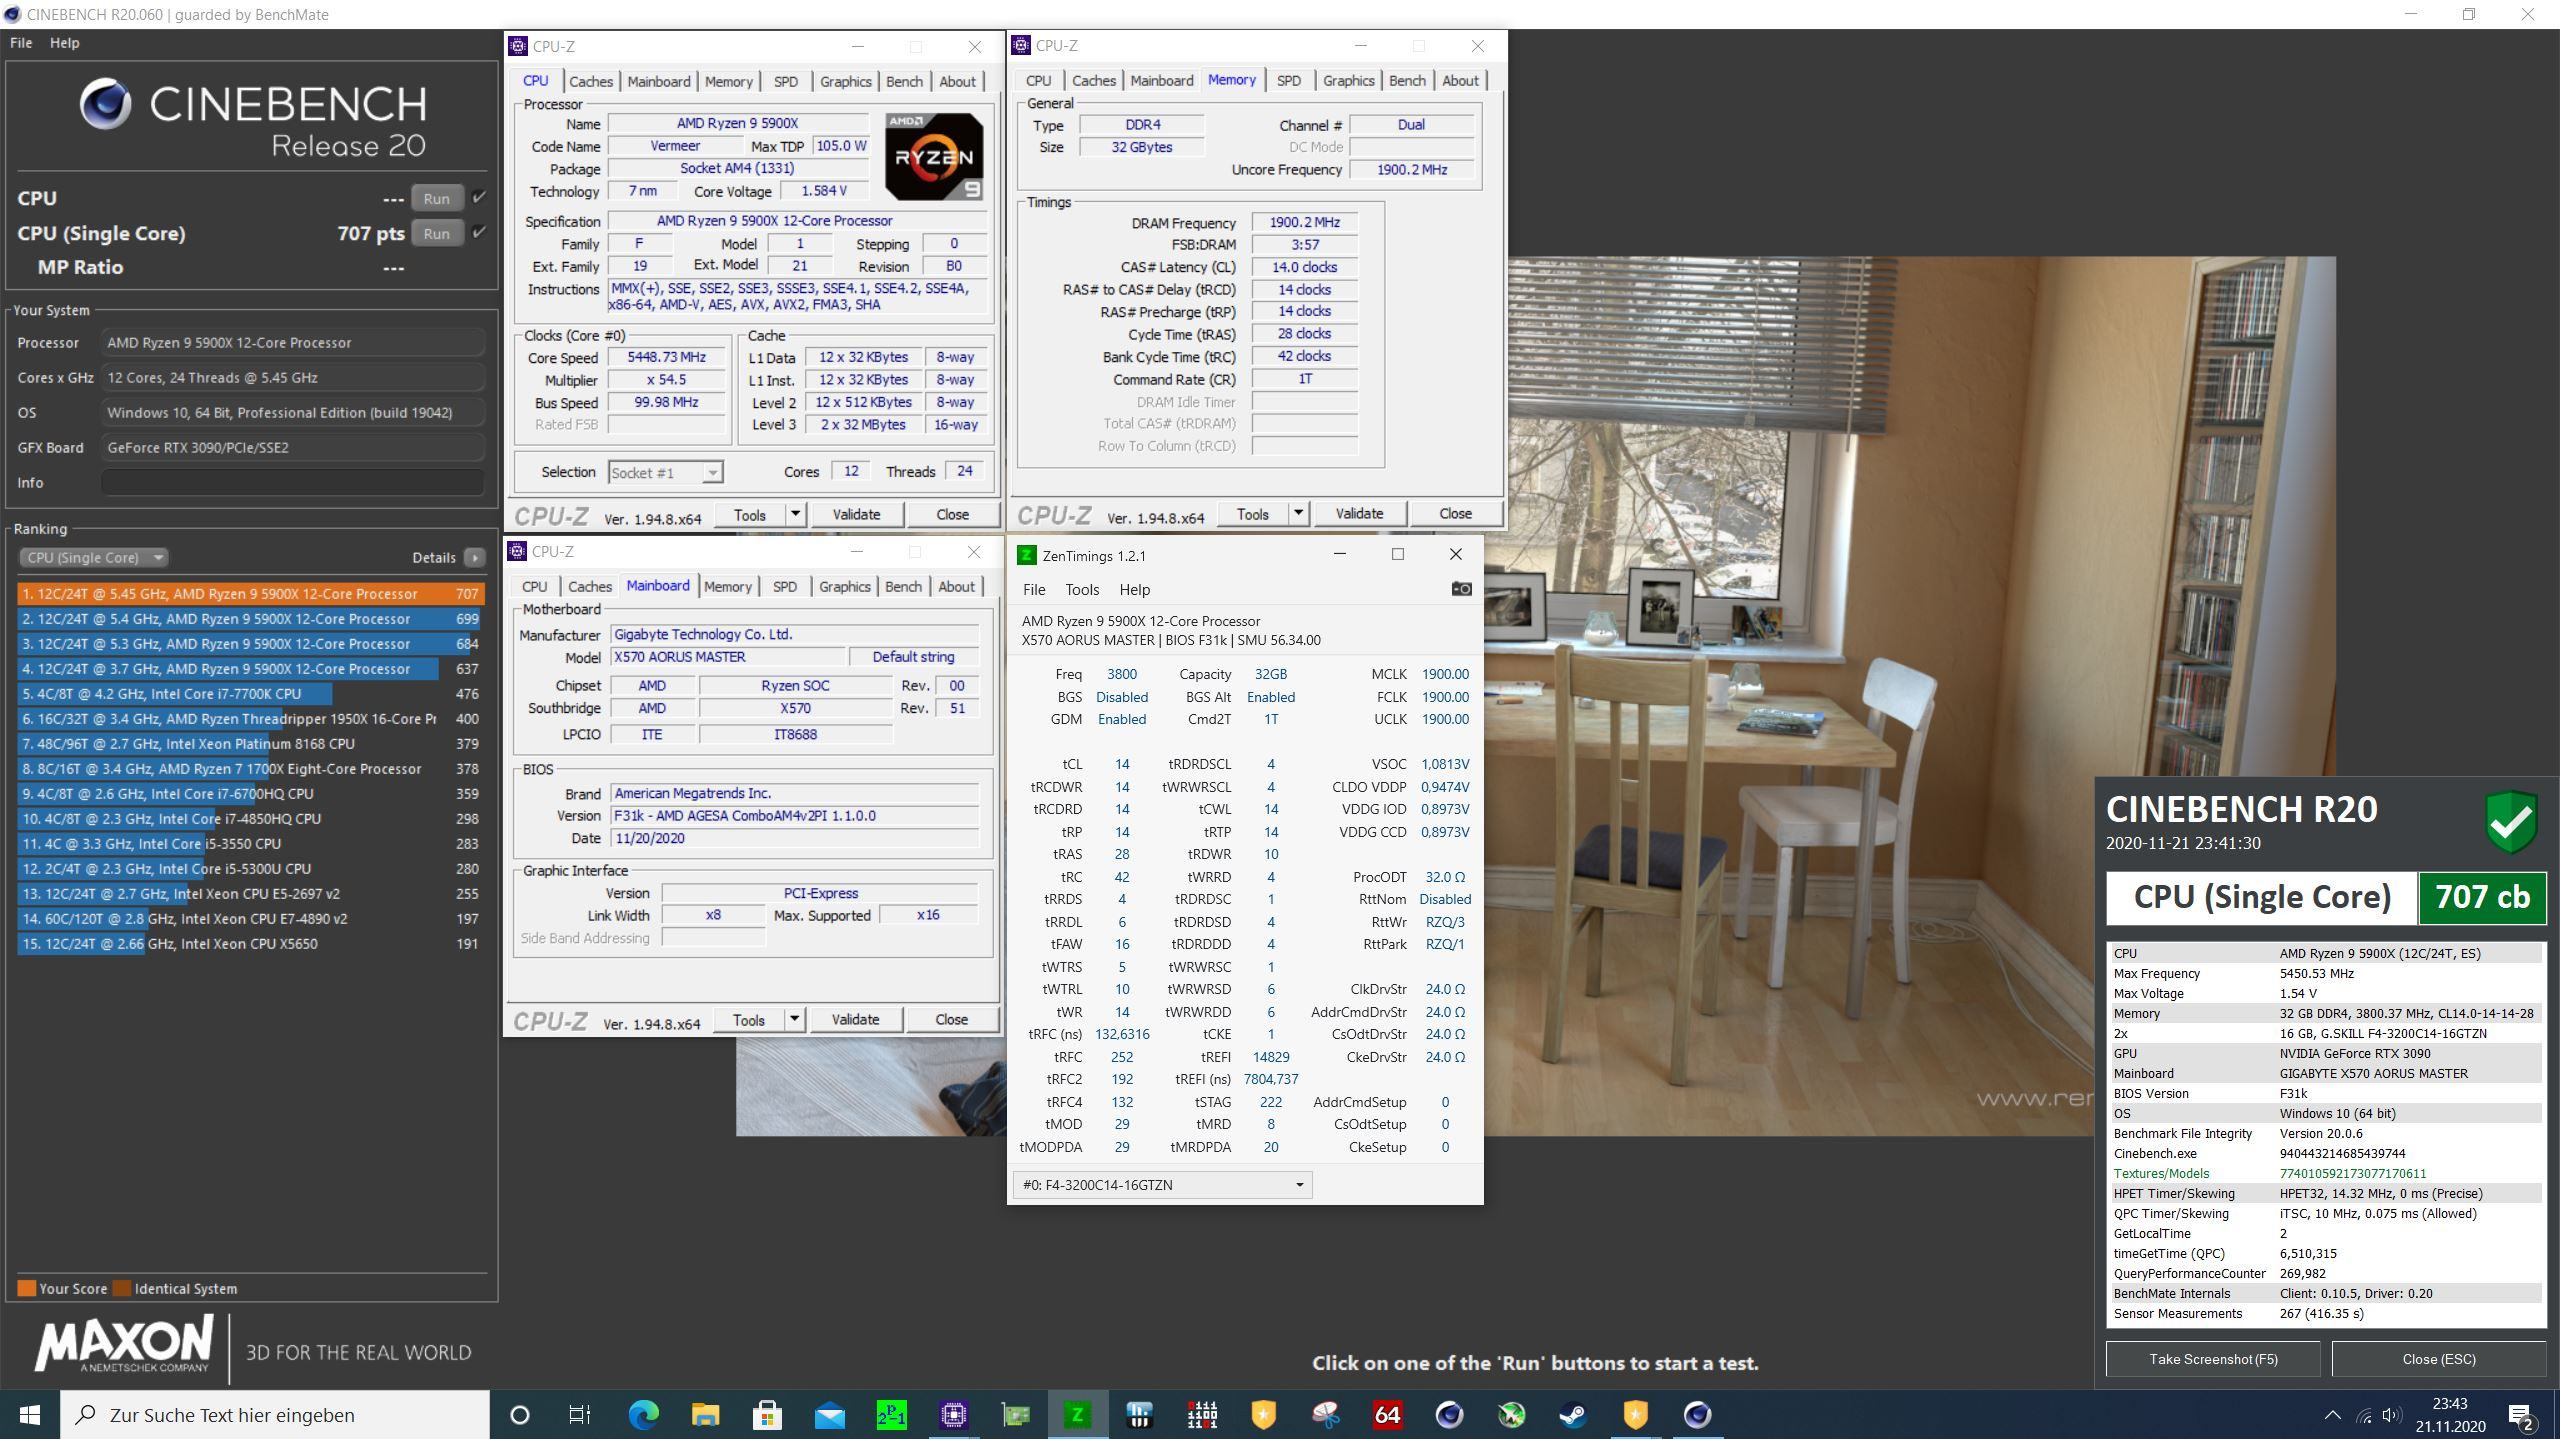Open the SPD tab in CPU-Z

pos(786,79)
